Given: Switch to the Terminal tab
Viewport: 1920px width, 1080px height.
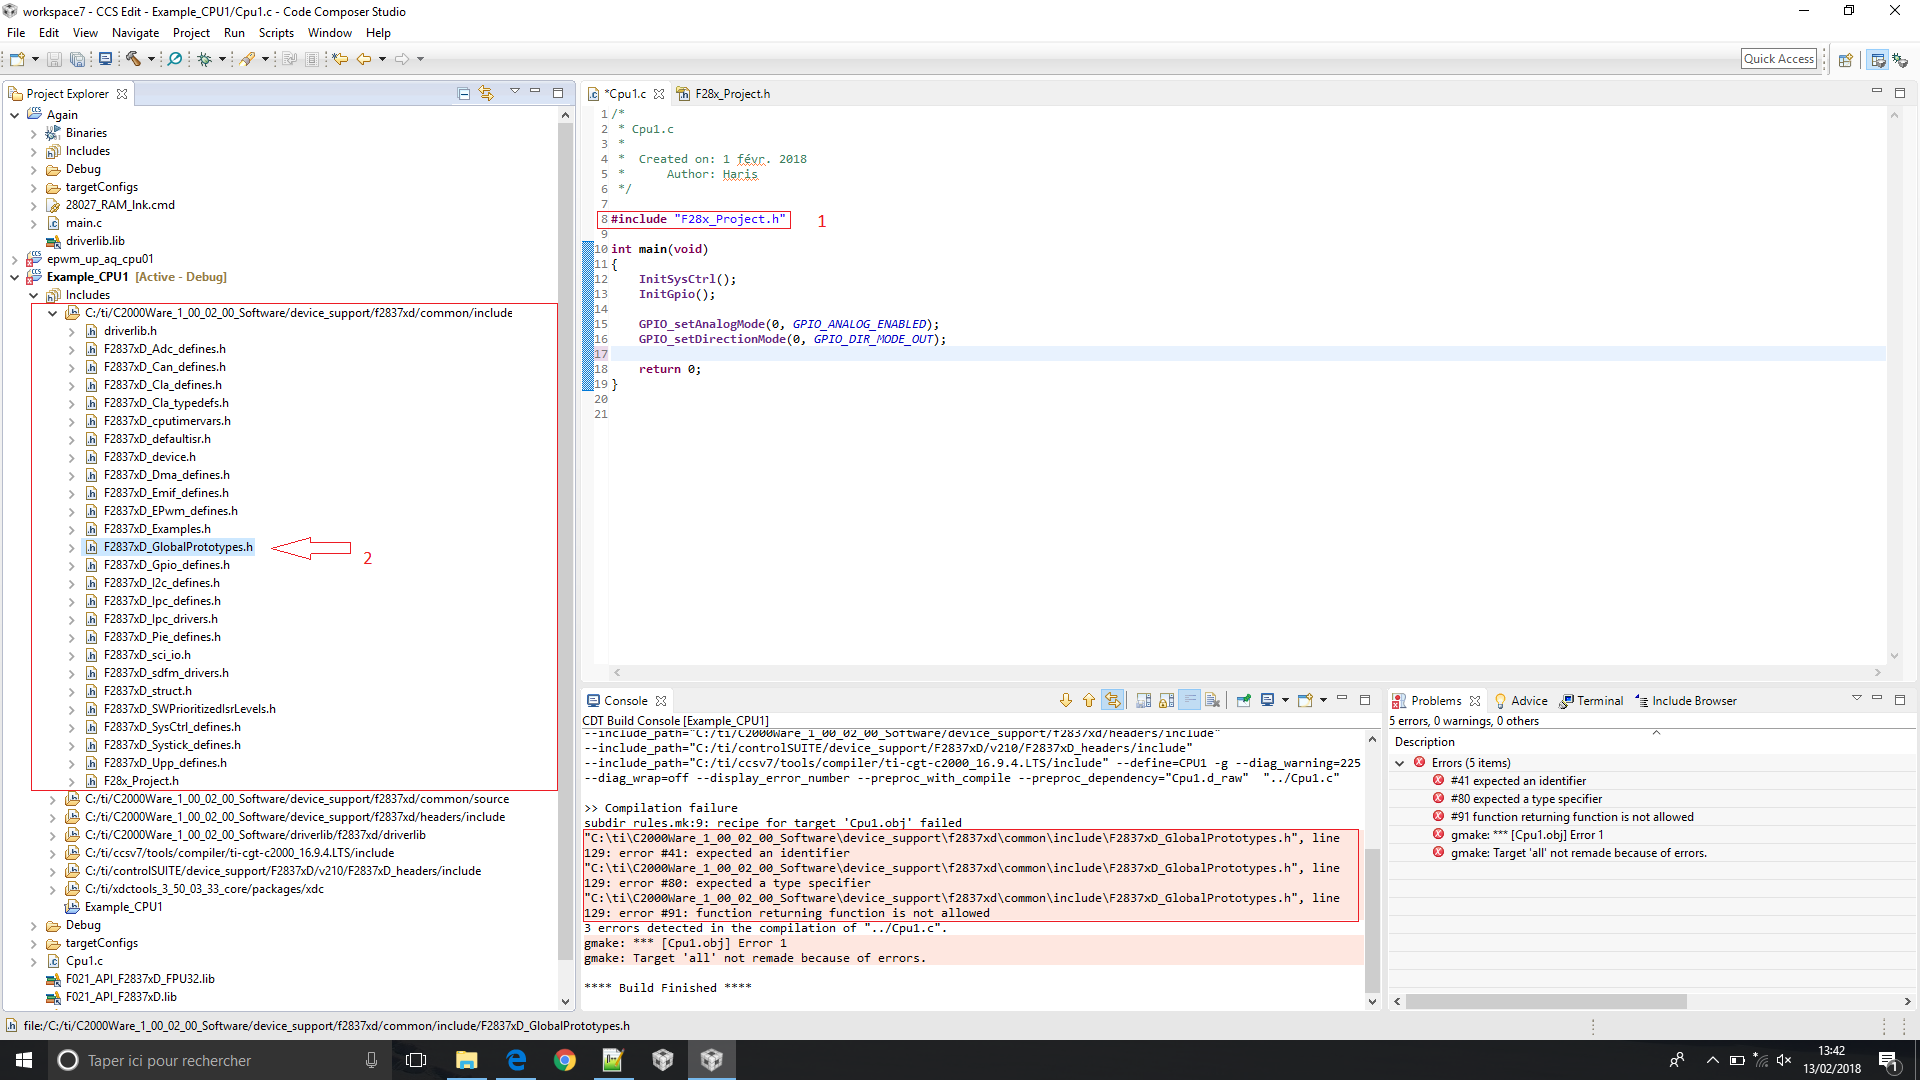Looking at the screenshot, I should click(x=1592, y=701).
